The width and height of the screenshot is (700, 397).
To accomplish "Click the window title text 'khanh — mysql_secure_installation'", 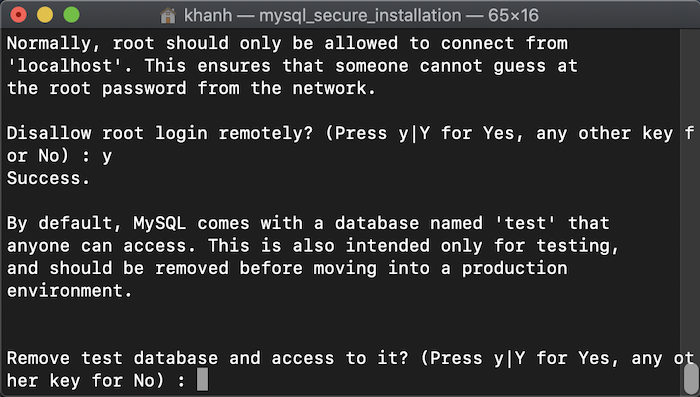I will click(x=322, y=16).
